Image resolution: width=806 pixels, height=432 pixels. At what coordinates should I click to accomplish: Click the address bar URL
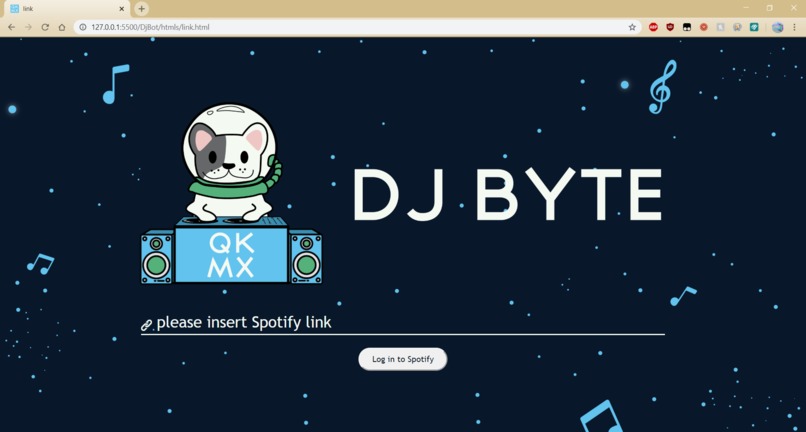150,27
